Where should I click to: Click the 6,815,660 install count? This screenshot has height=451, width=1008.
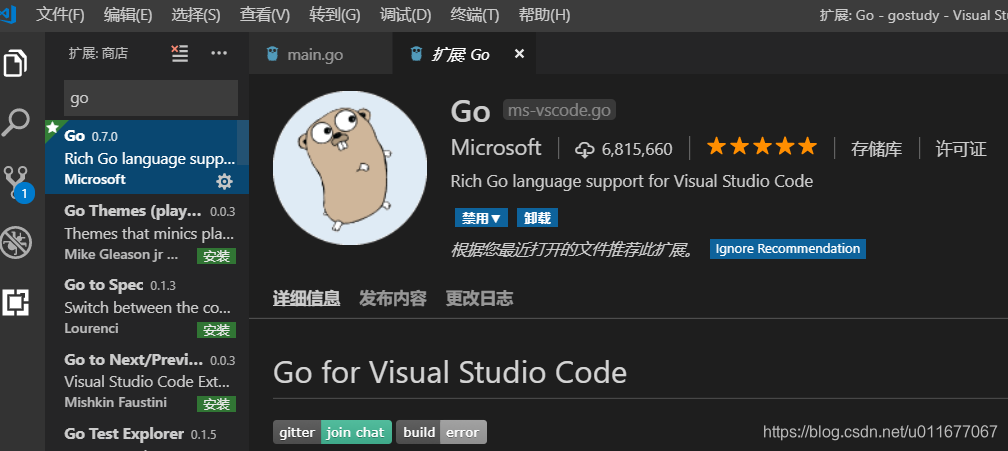coord(636,150)
